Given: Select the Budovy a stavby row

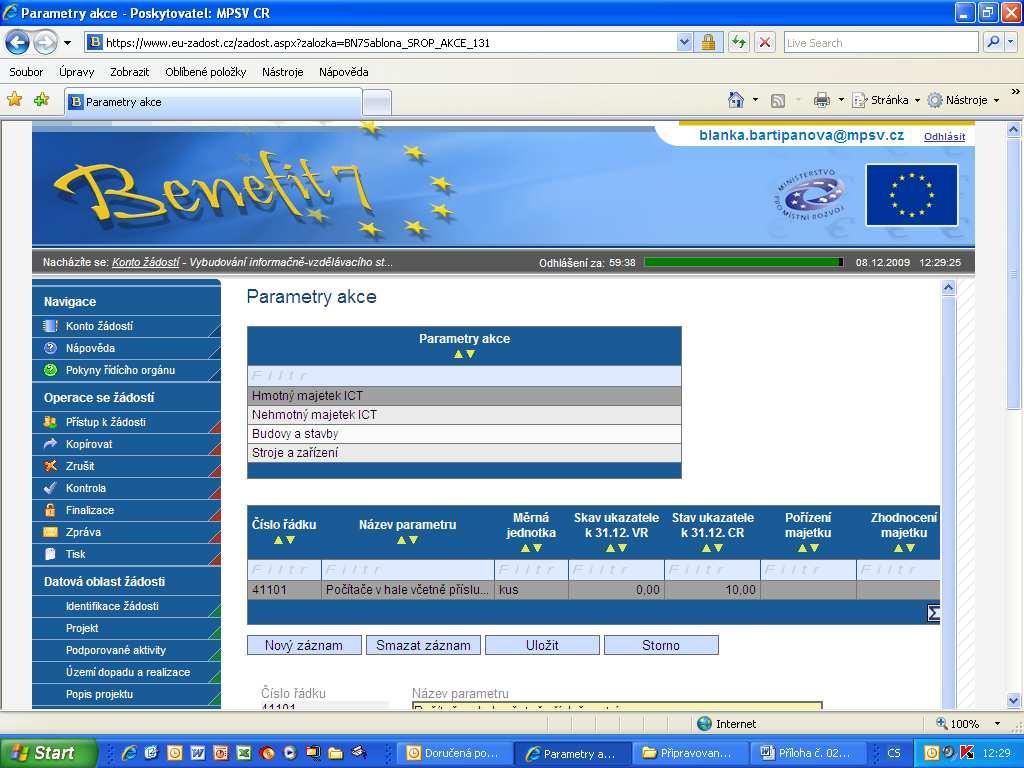Looking at the screenshot, I should click(x=464, y=434).
